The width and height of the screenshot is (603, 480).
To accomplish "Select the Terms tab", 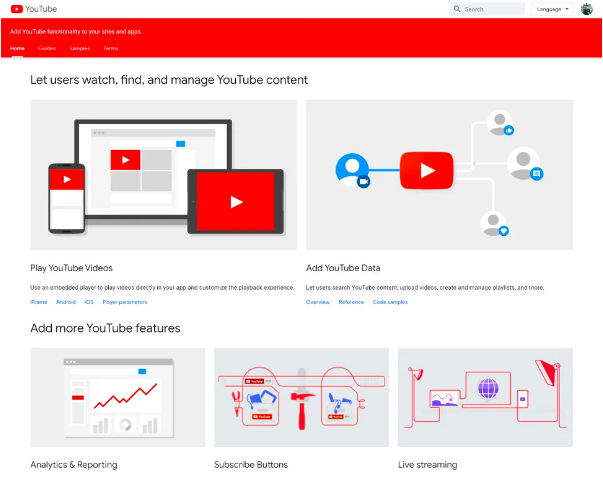I will pos(110,48).
